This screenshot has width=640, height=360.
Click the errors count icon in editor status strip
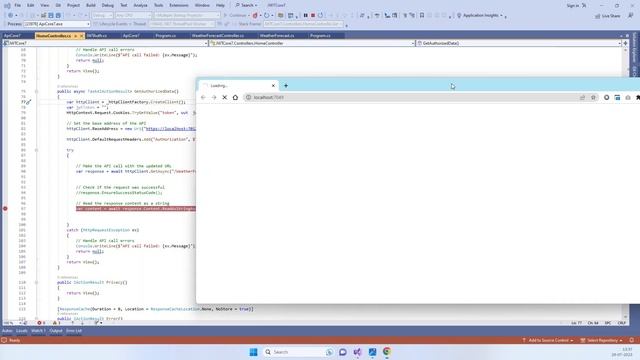coord(40,323)
